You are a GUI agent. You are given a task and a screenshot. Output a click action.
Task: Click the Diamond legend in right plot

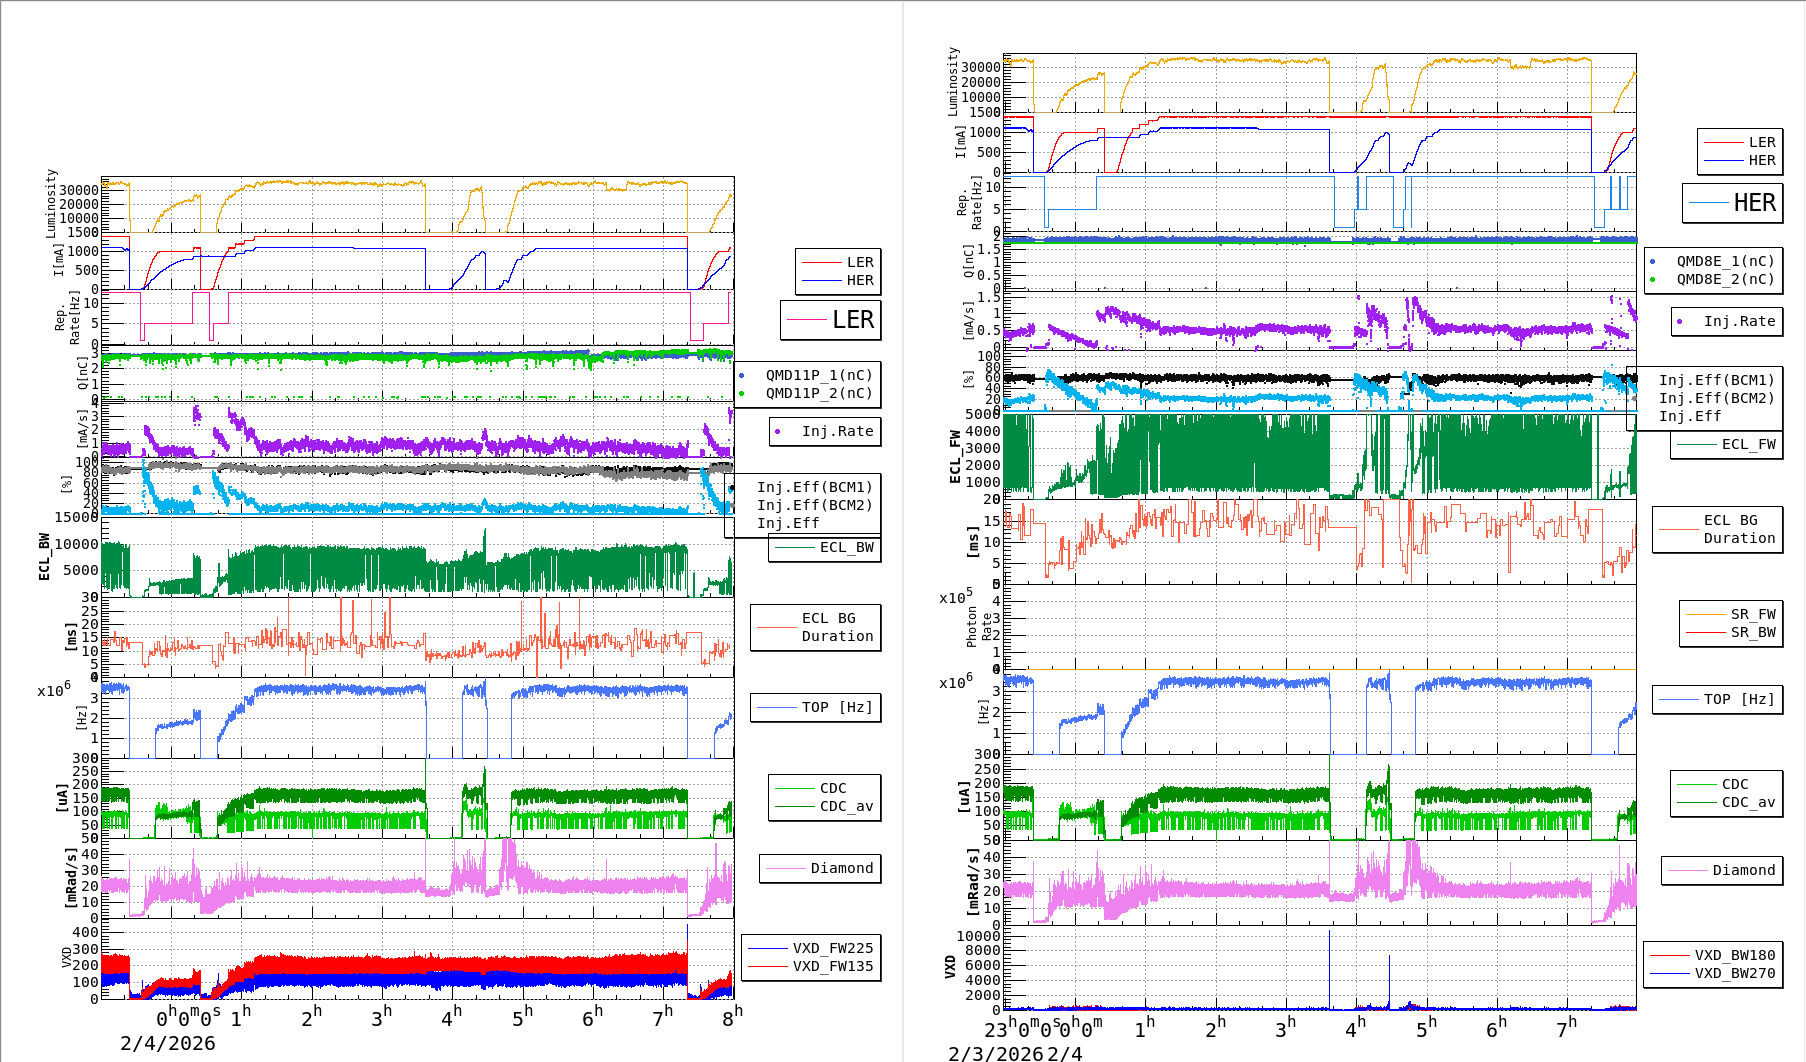coord(1743,870)
